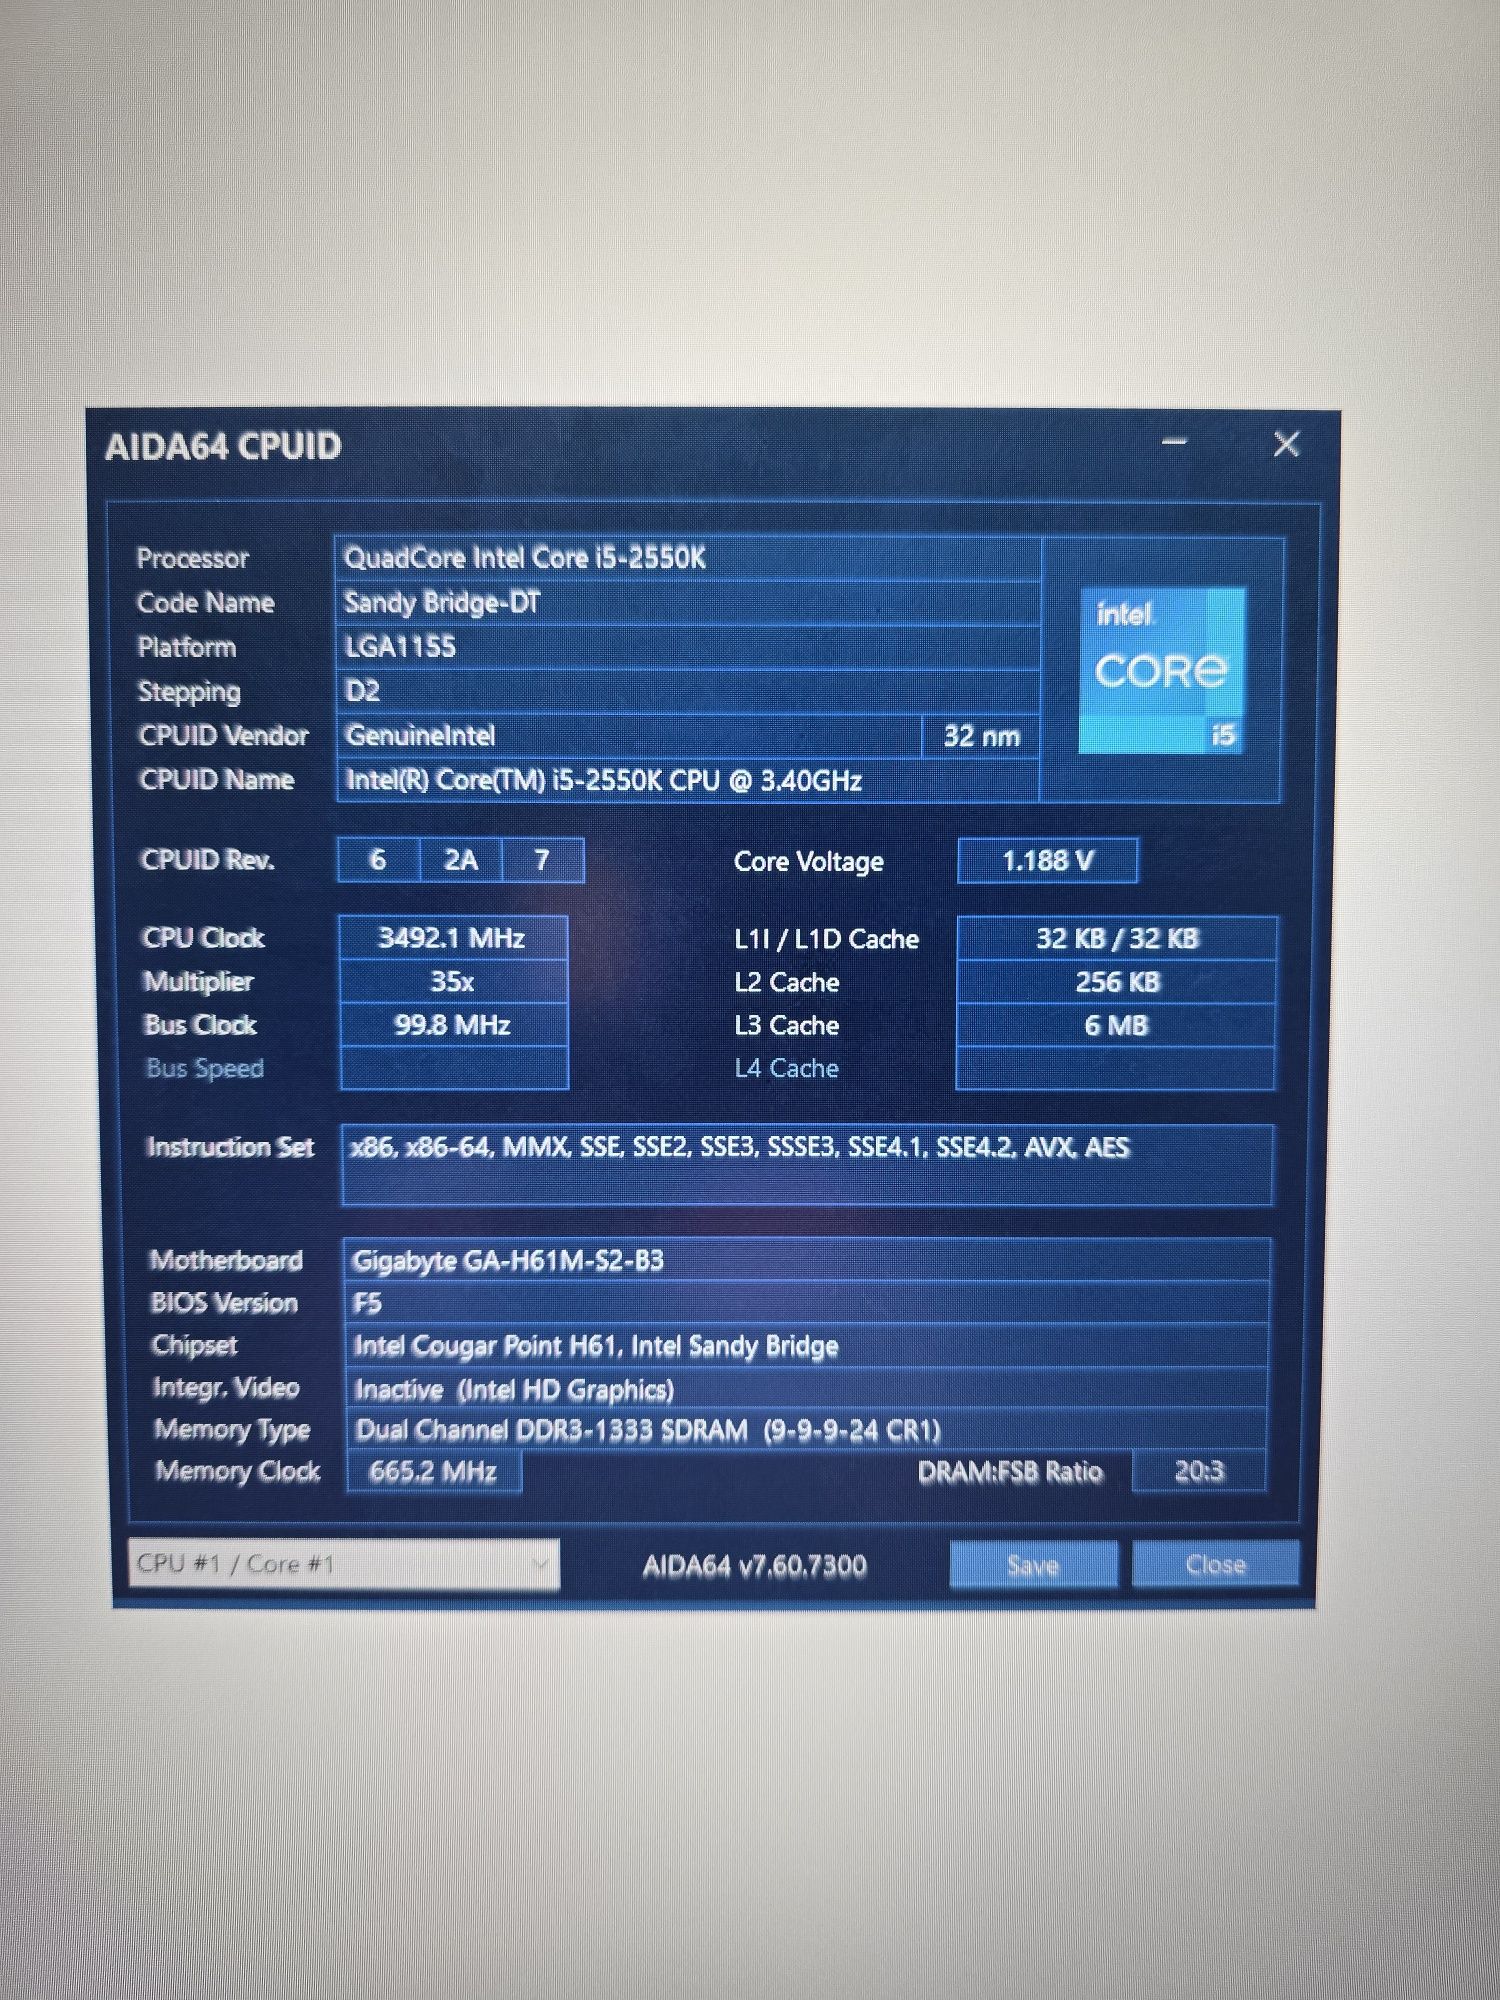Image resolution: width=1500 pixels, height=2000 pixels.
Task: Click the CPUID name Intel(R) Core(TM) i5-2550K
Action: coord(687,780)
